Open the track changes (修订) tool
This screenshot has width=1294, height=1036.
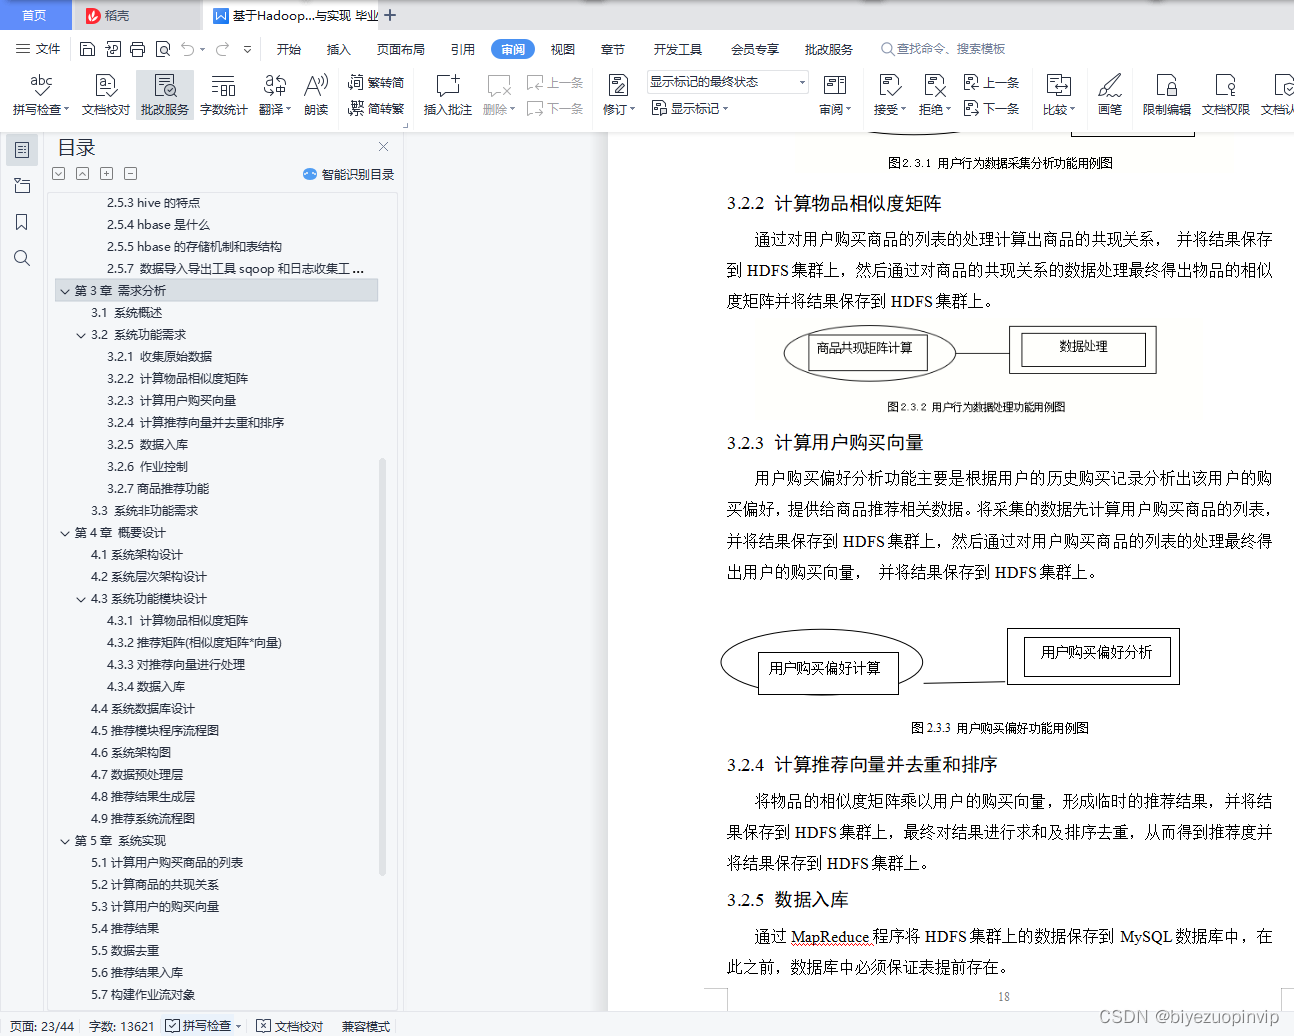618,94
